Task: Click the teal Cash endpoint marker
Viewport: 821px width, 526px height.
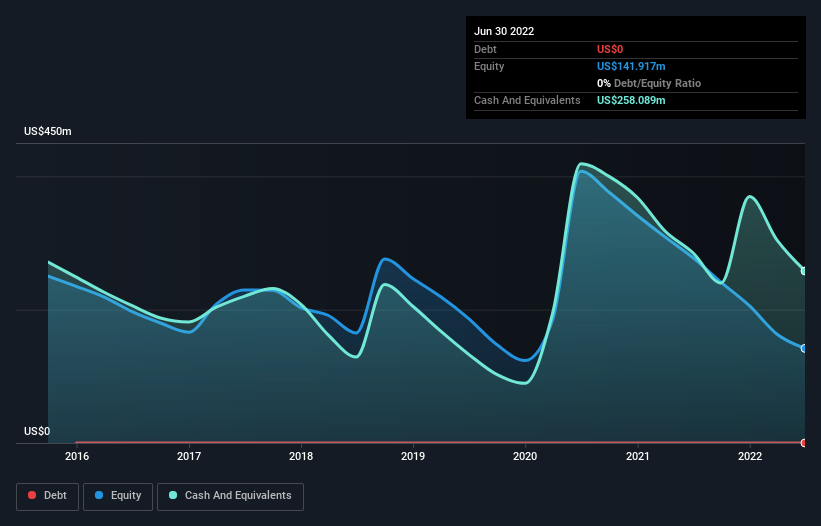Action: (x=804, y=271)
